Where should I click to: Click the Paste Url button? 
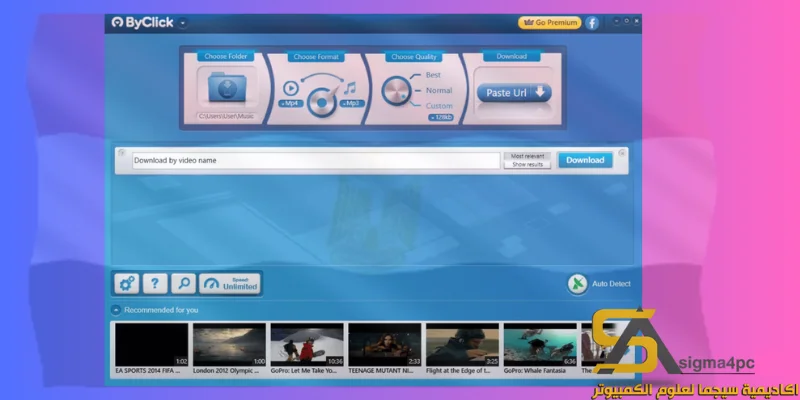514,93
